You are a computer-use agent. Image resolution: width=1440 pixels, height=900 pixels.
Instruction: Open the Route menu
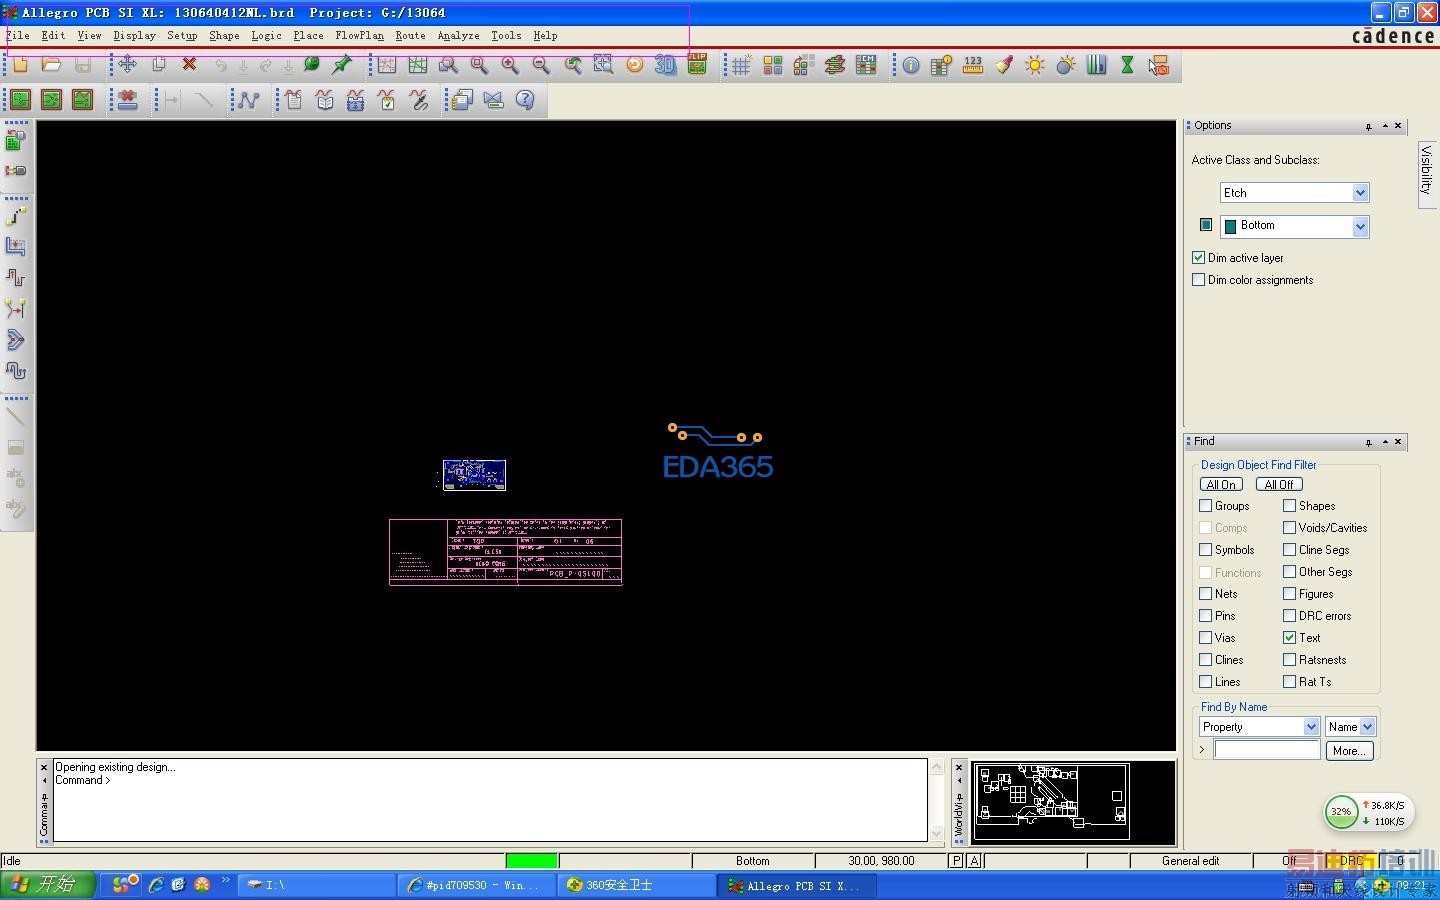410,35
